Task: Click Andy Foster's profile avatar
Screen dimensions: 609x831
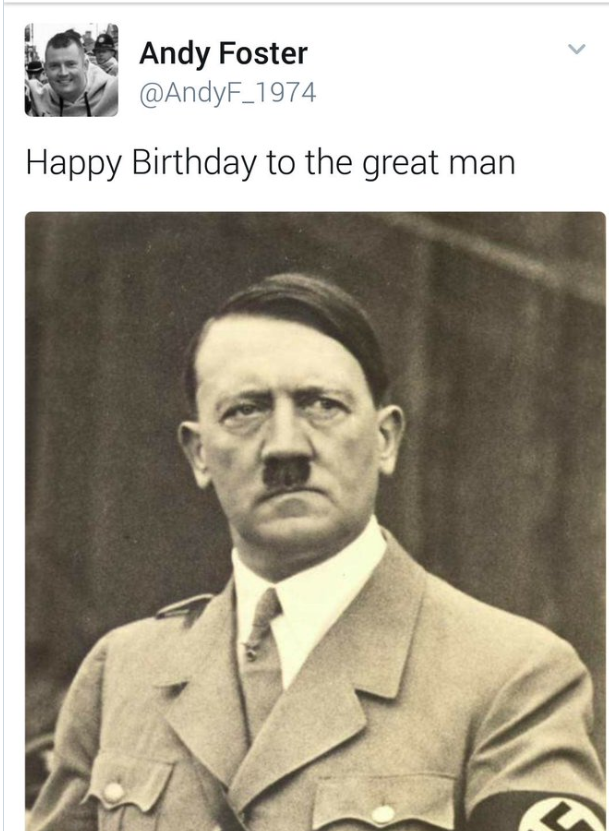Action: pyautogui.click(x=71, y=69)
